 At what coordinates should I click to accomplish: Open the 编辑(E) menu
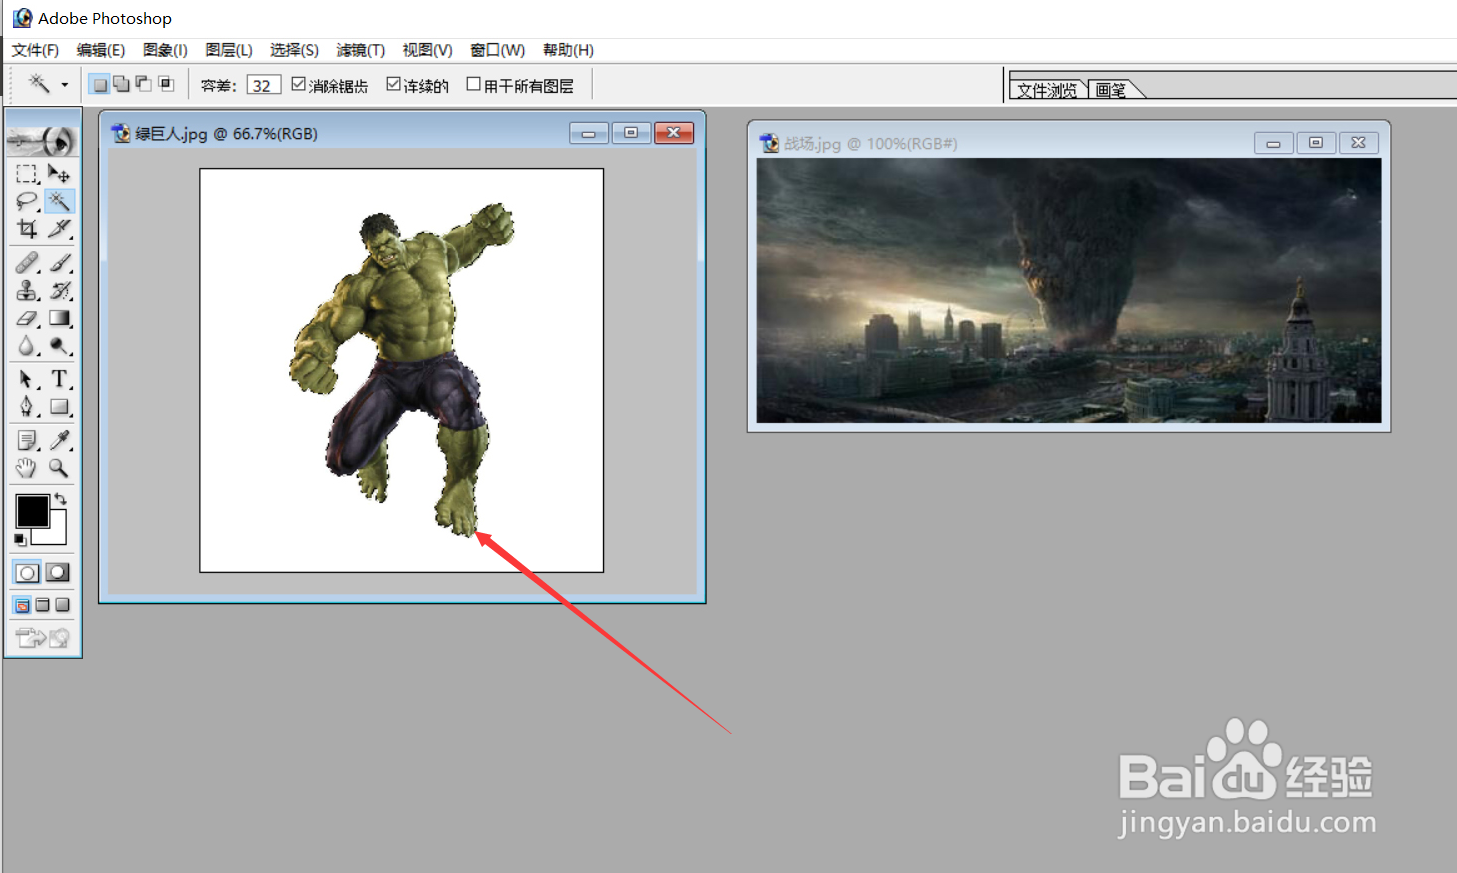tap(101, 50)
